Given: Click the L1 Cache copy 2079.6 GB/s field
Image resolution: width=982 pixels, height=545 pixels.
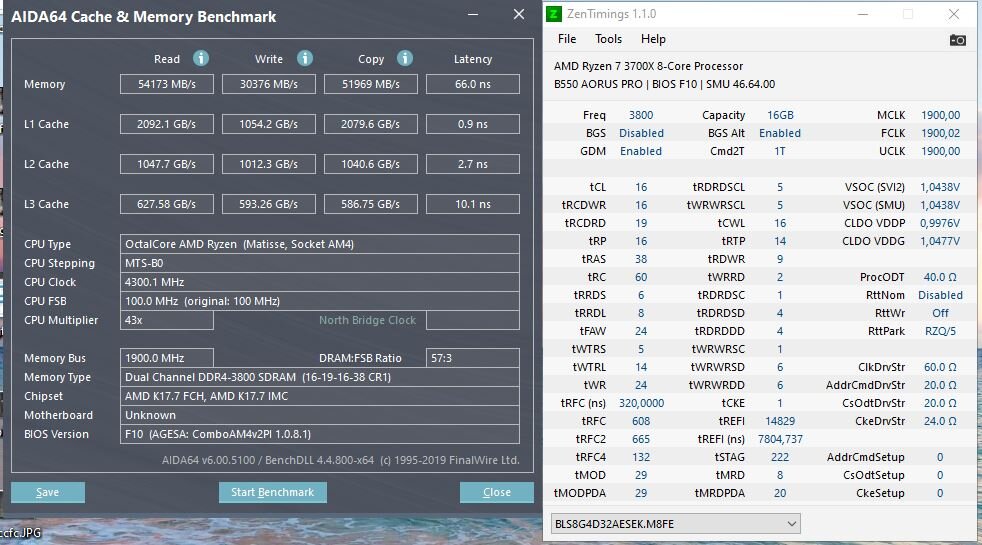Looking at the screenshot, I should point(371,124).
